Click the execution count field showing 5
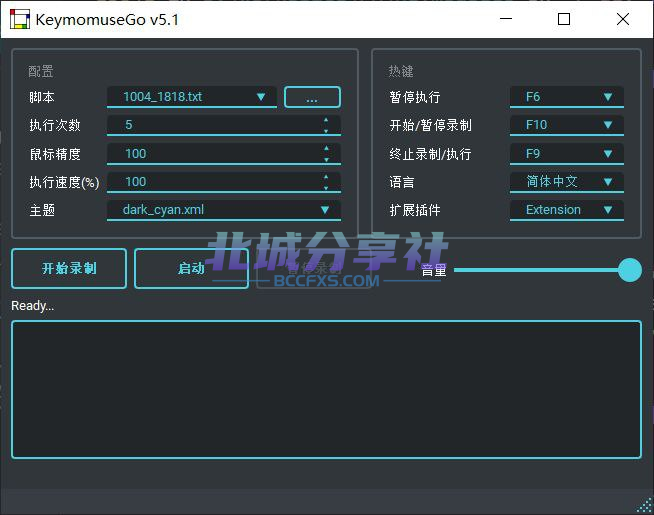The width and height of the screenshot is (654, 515). coord(224,125)
